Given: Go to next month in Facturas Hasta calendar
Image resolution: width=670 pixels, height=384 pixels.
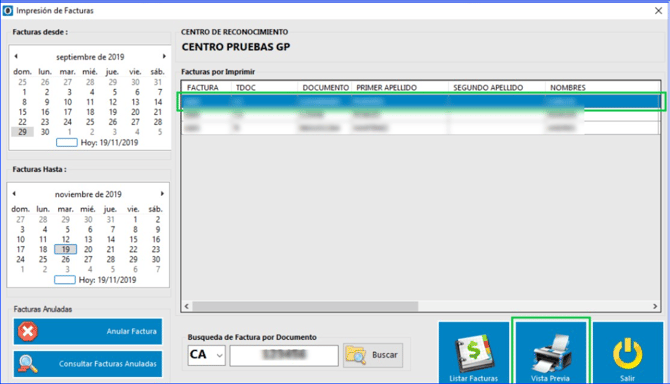Looking at the screenshot, I should click(x=162, y=193).
